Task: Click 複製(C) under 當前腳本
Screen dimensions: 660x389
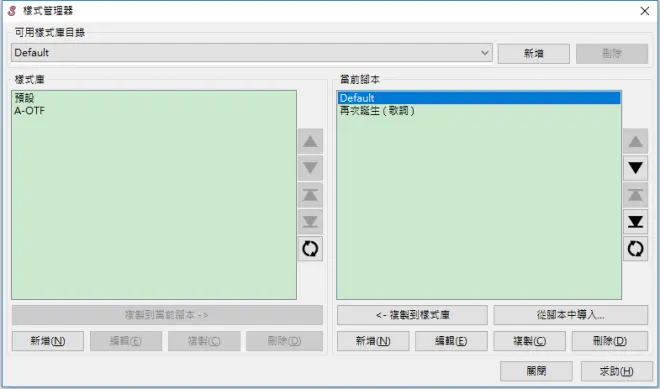Action: 530,341
